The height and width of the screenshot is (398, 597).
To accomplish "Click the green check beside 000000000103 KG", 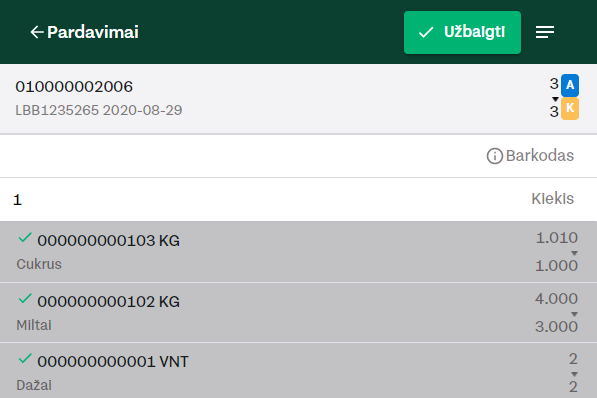I will (25, 238).
